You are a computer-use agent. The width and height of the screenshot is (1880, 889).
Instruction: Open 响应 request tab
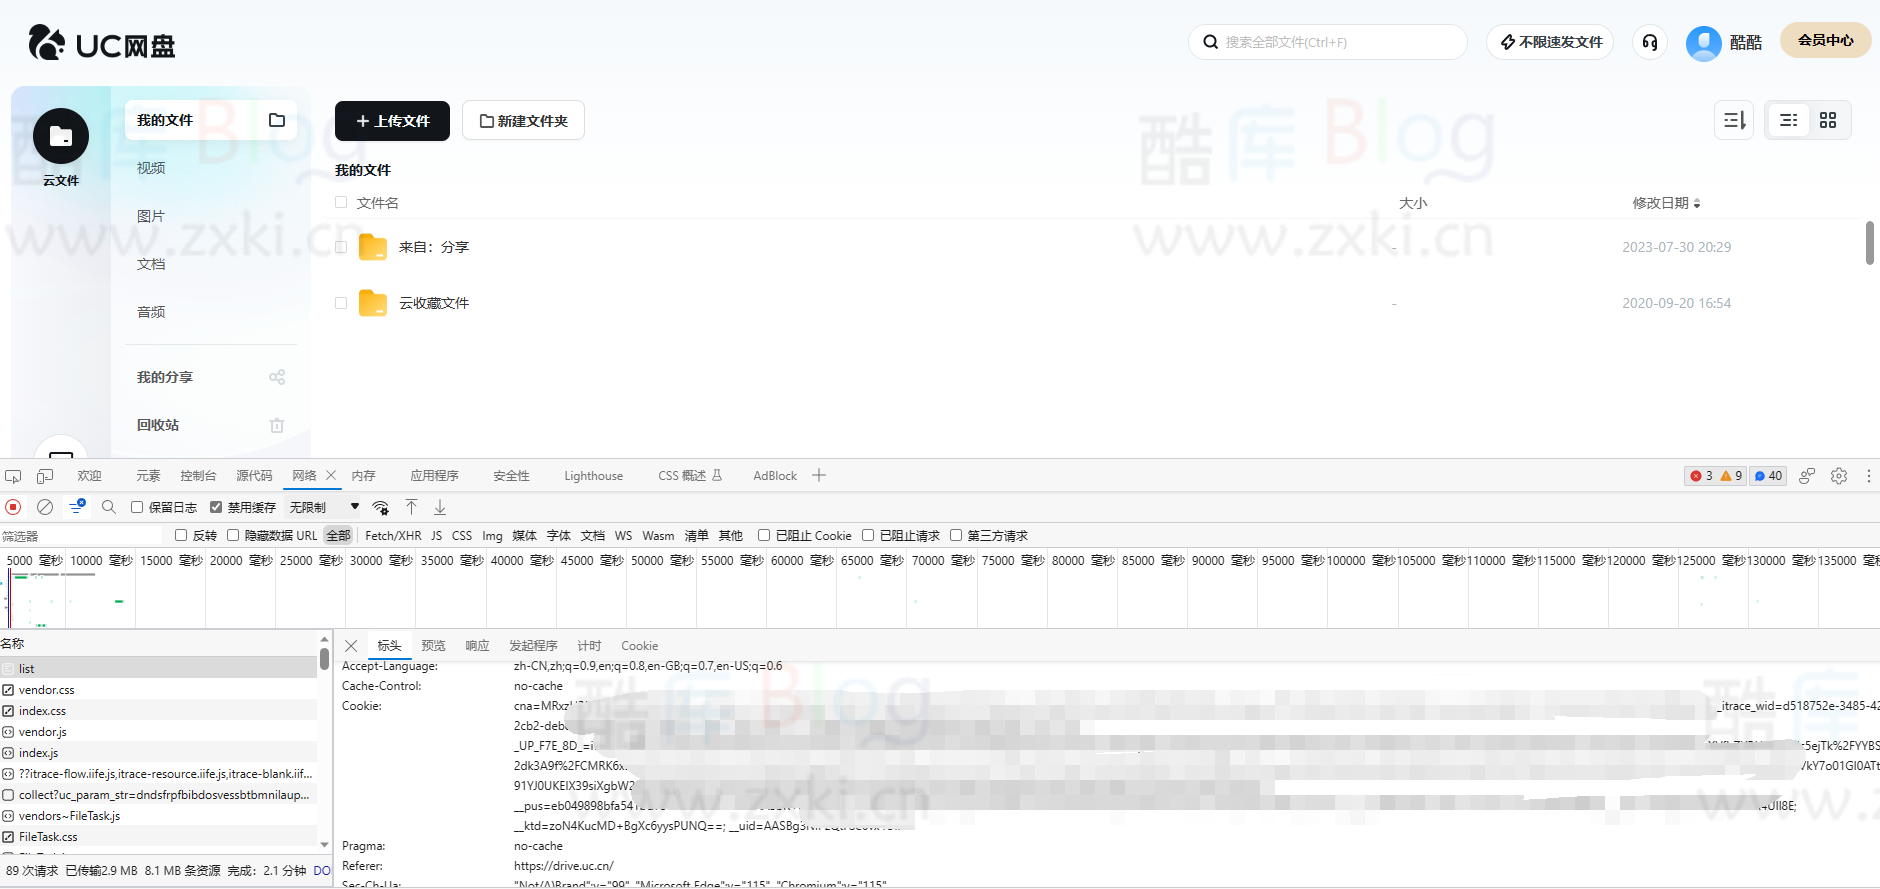click(477, 646)
